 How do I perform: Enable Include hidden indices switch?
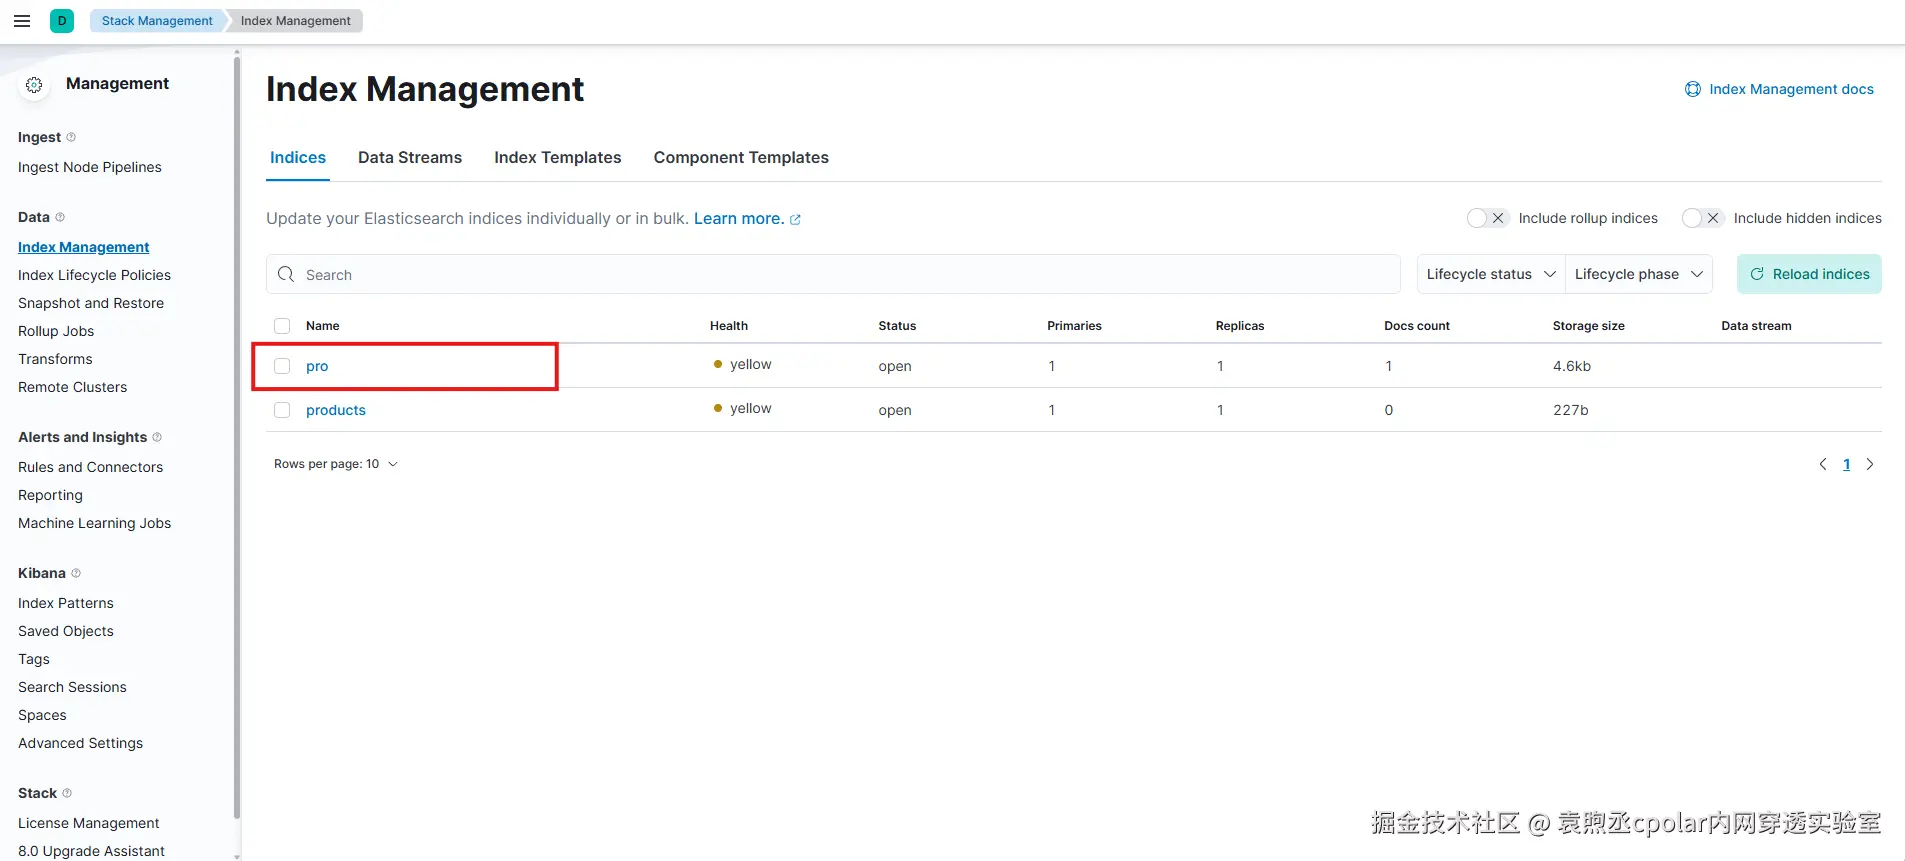point(1701,218)
